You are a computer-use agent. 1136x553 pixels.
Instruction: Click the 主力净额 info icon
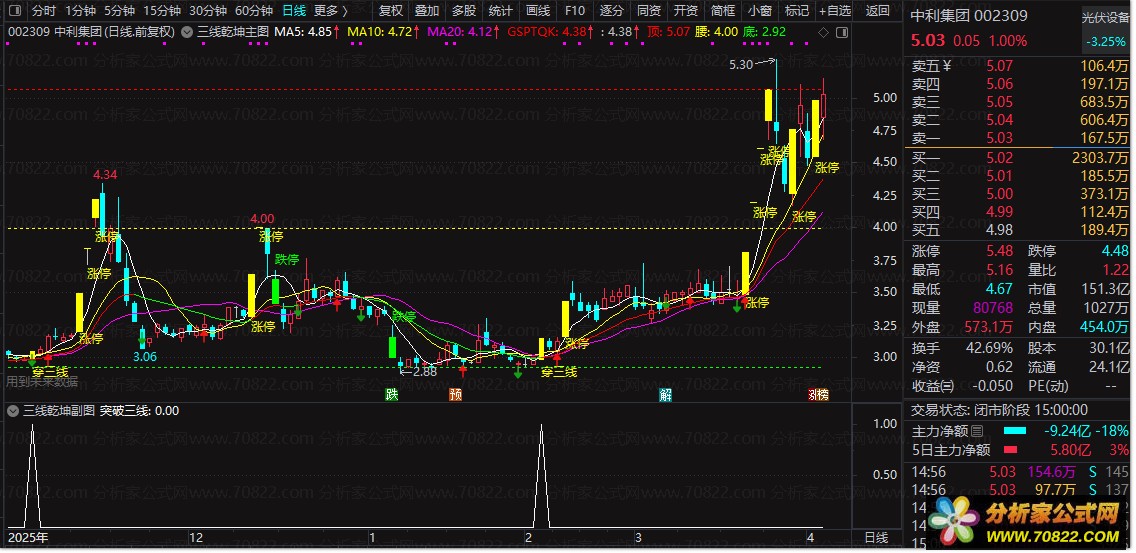pyautogui.click(x=976, y=431)
